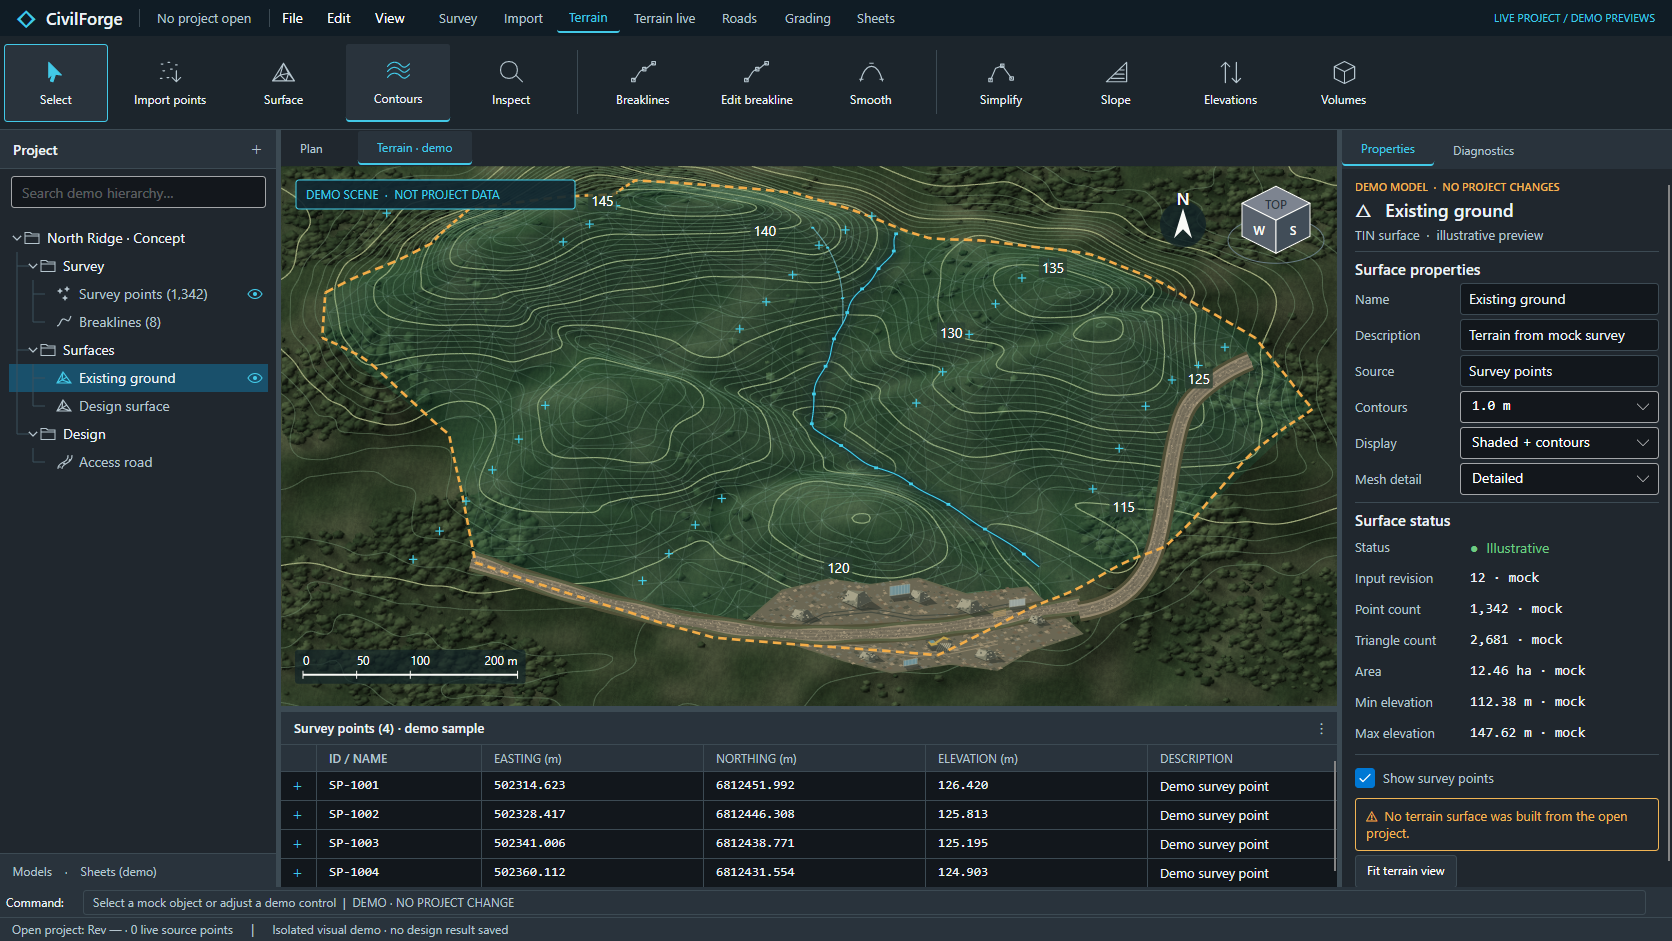Collapse the Survey folder

pos(33,266)
